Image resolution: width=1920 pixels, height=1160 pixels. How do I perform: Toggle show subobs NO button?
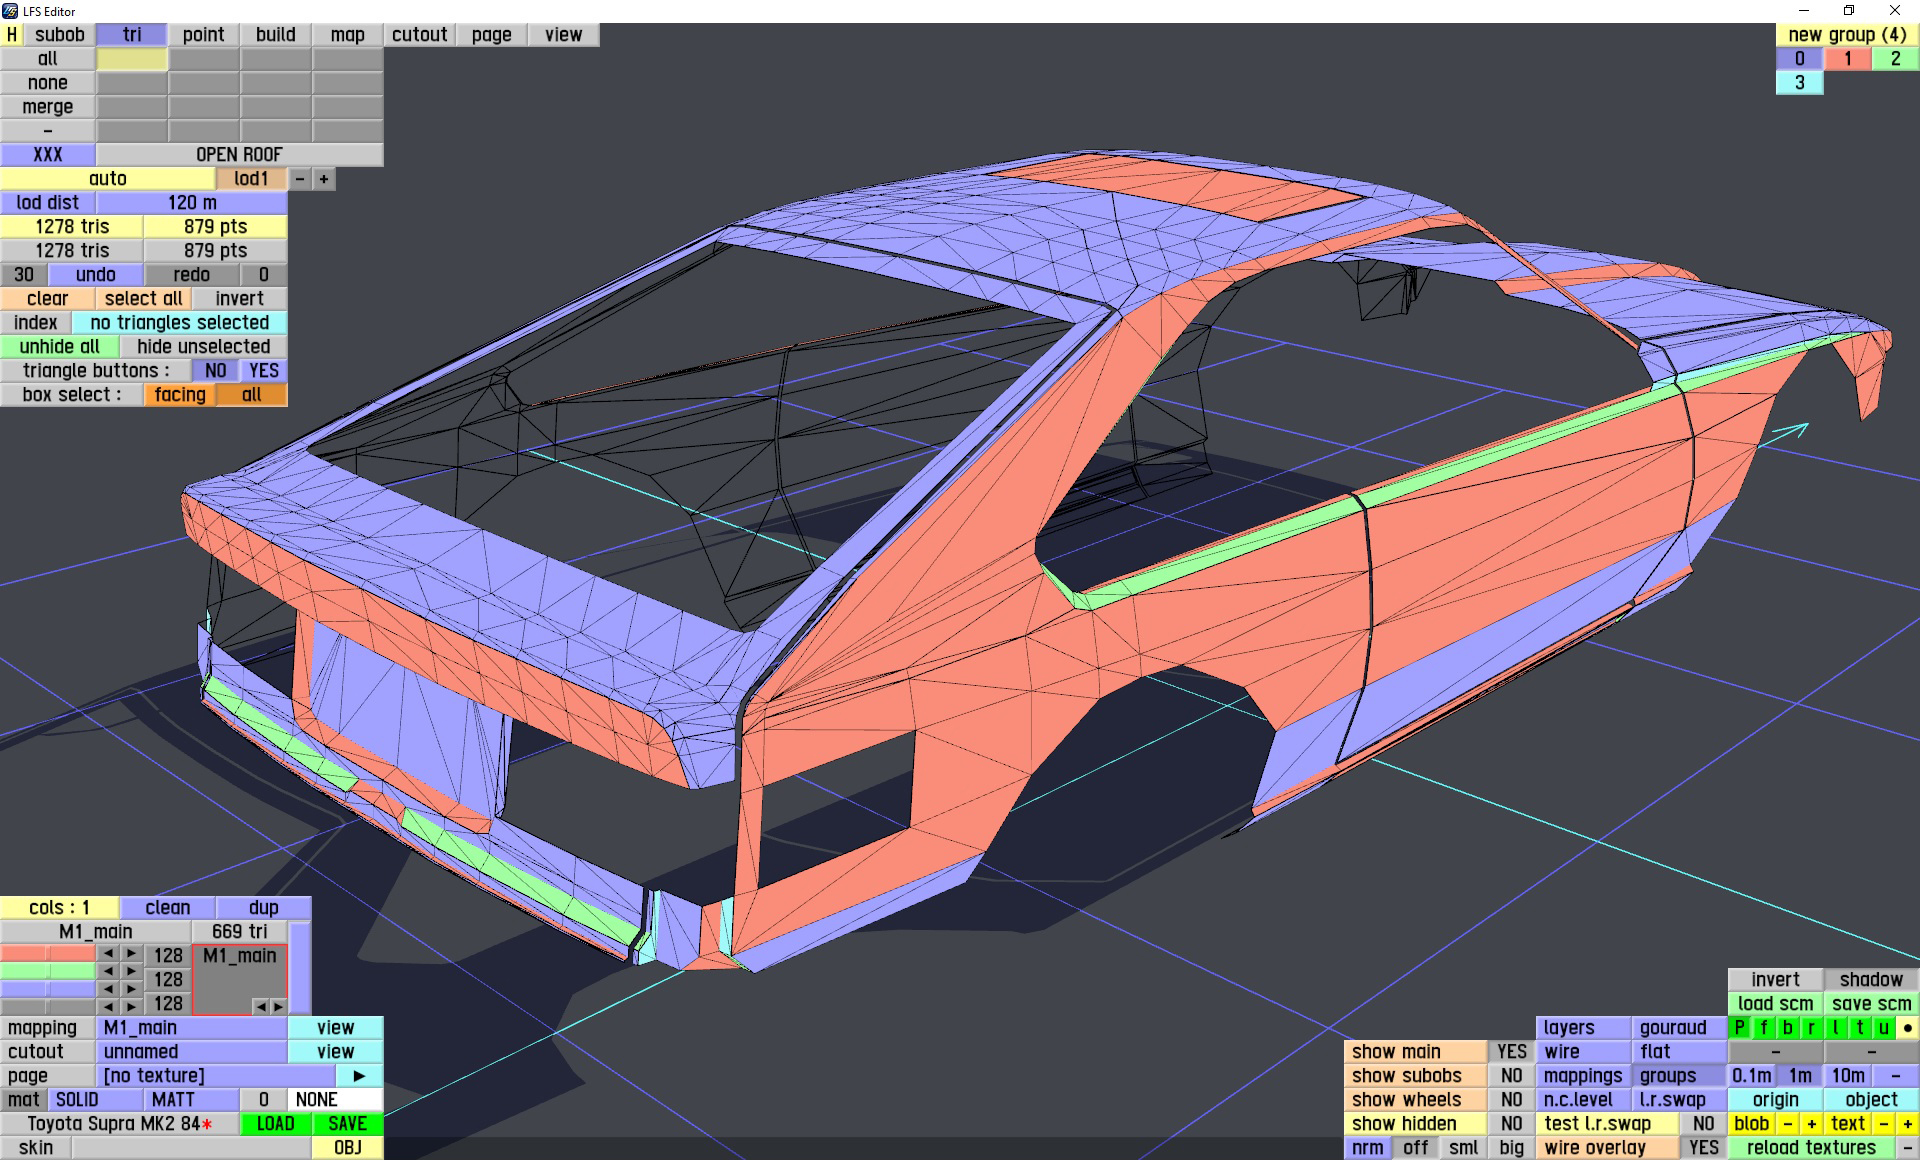(1511, 1075)
